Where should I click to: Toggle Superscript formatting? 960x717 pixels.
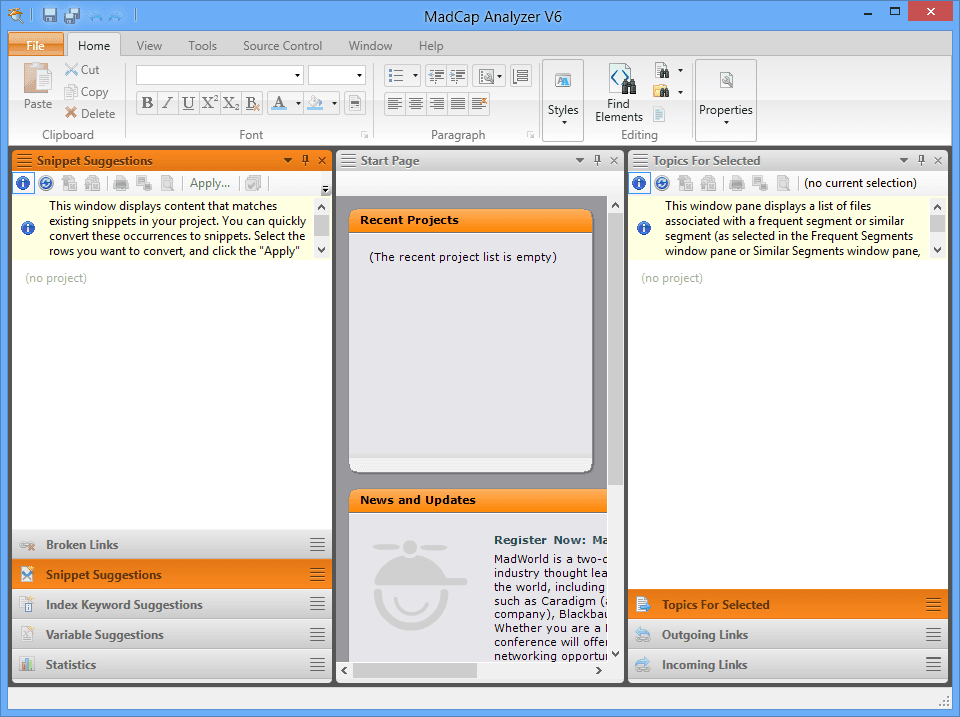(209, 103)
